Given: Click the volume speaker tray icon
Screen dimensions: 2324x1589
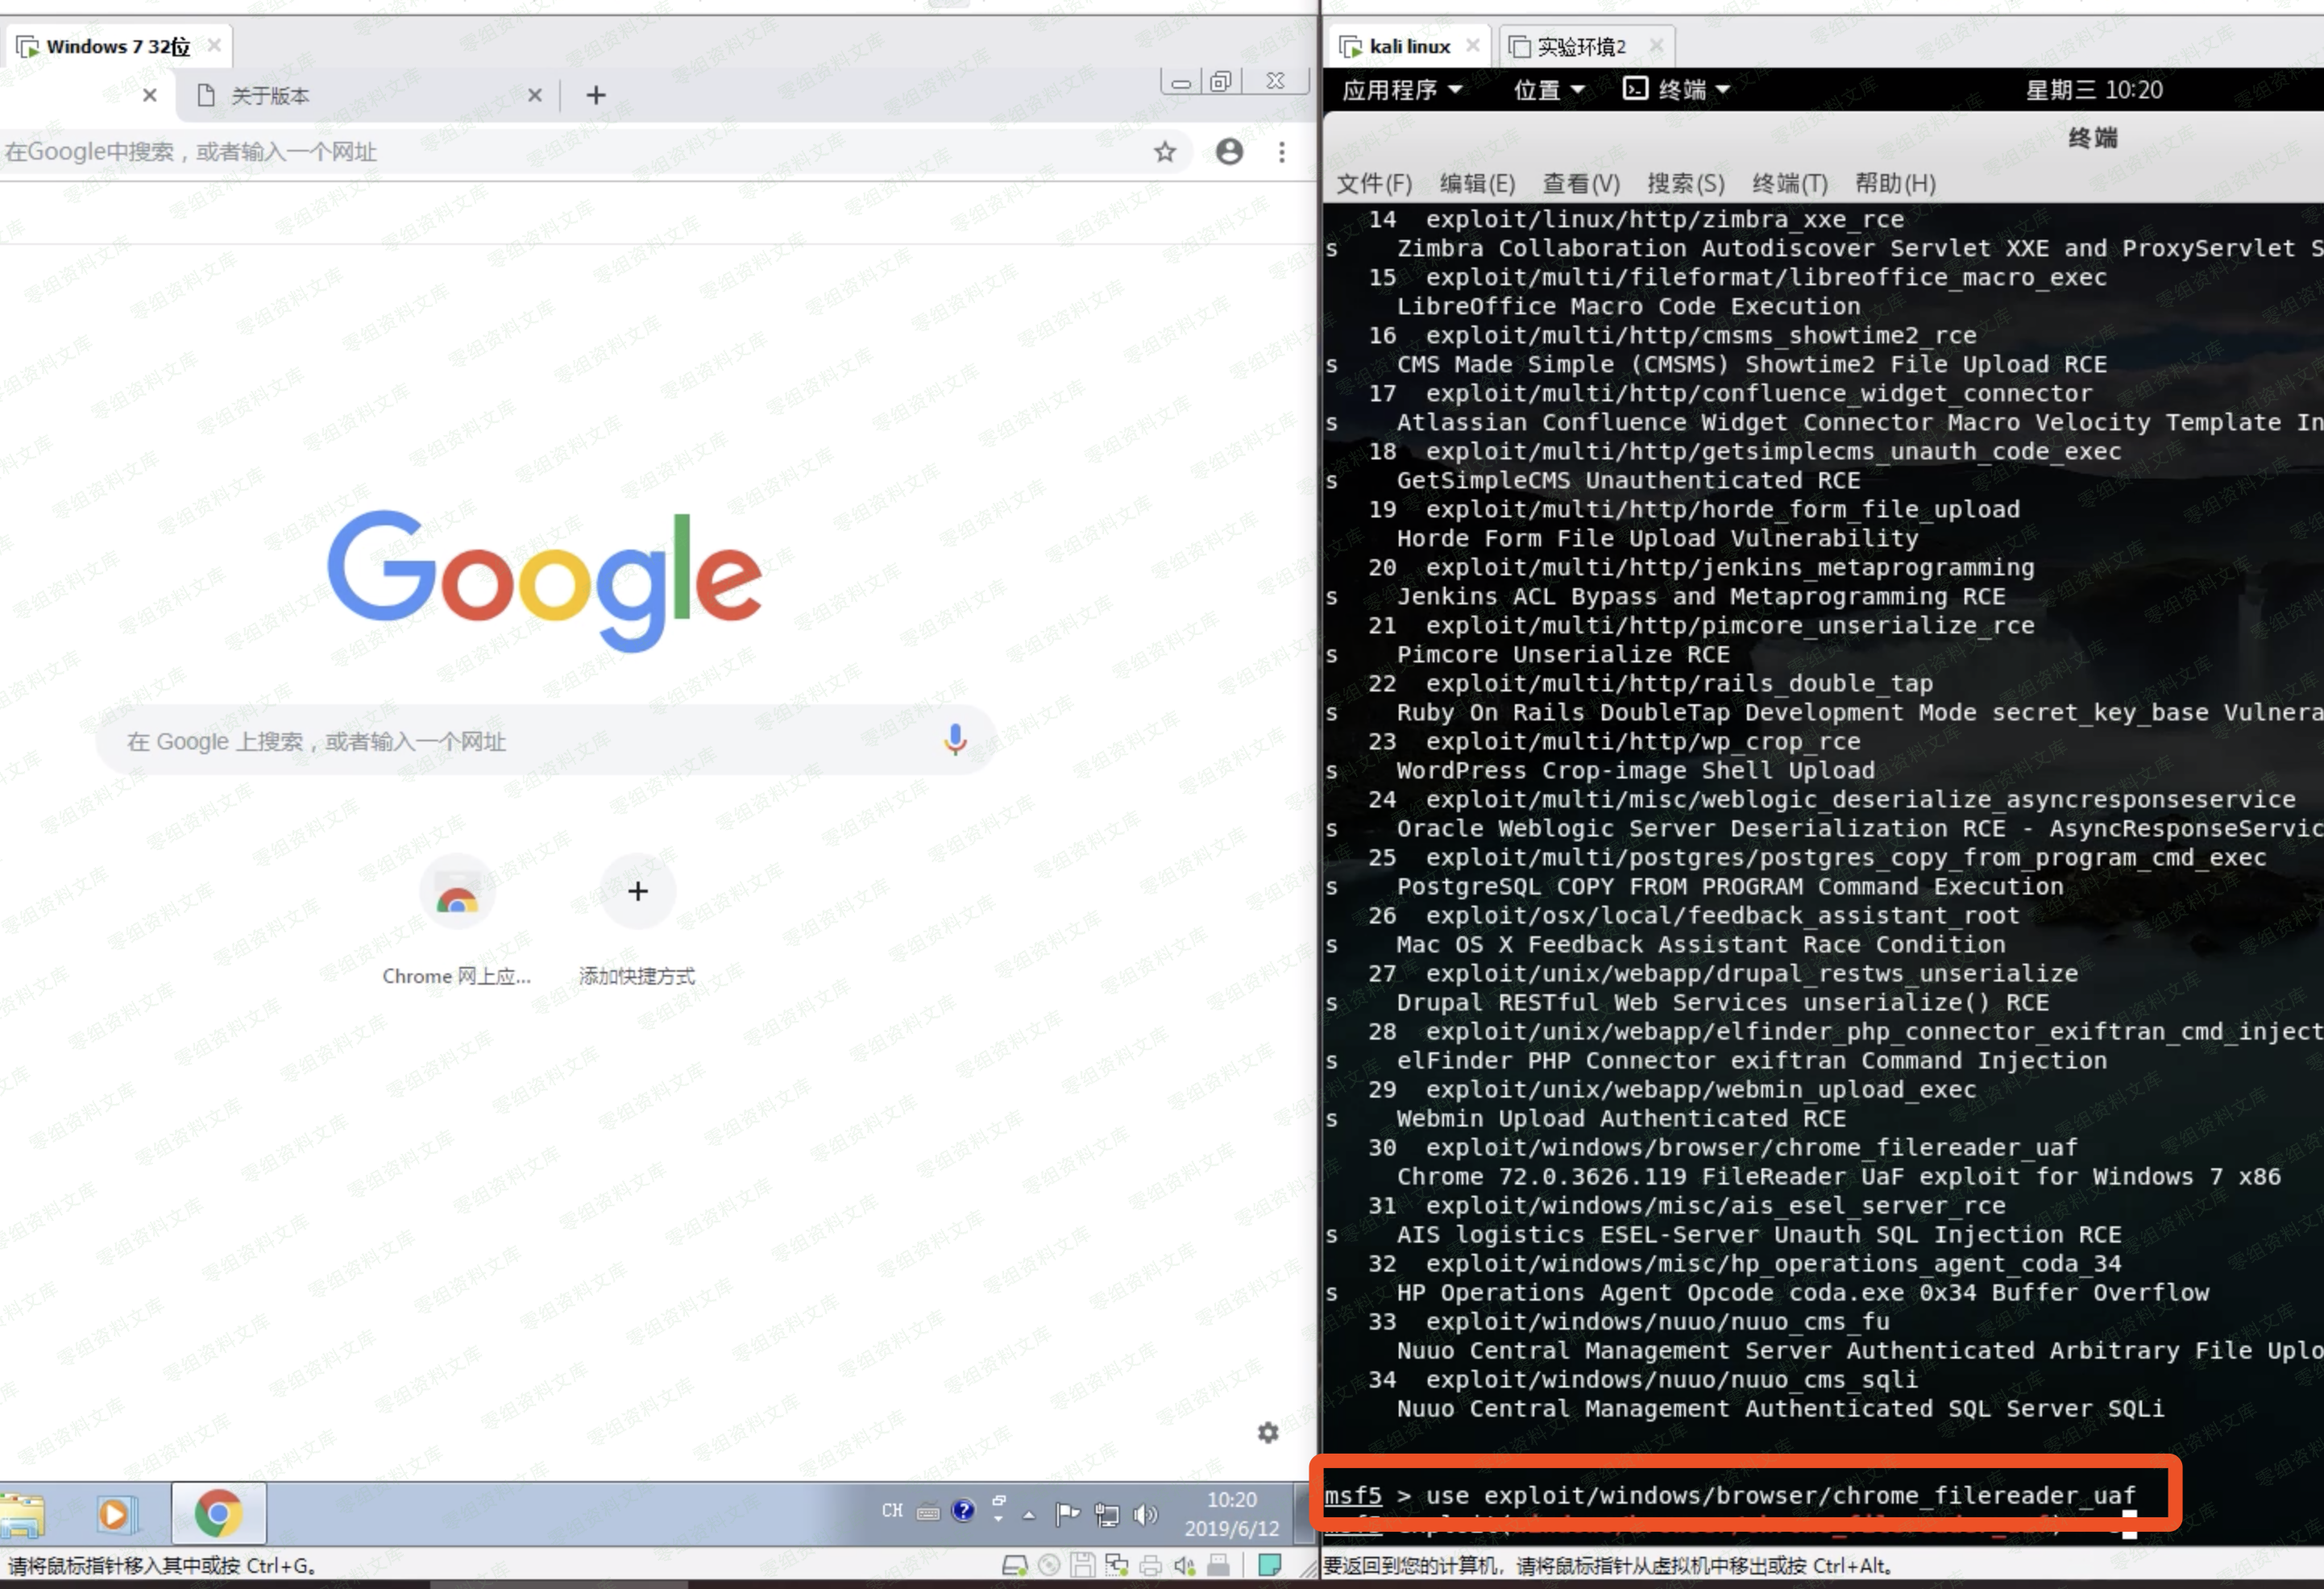Looking at the screenshot, I should pyautogui.click(x=1144, y=1514).
